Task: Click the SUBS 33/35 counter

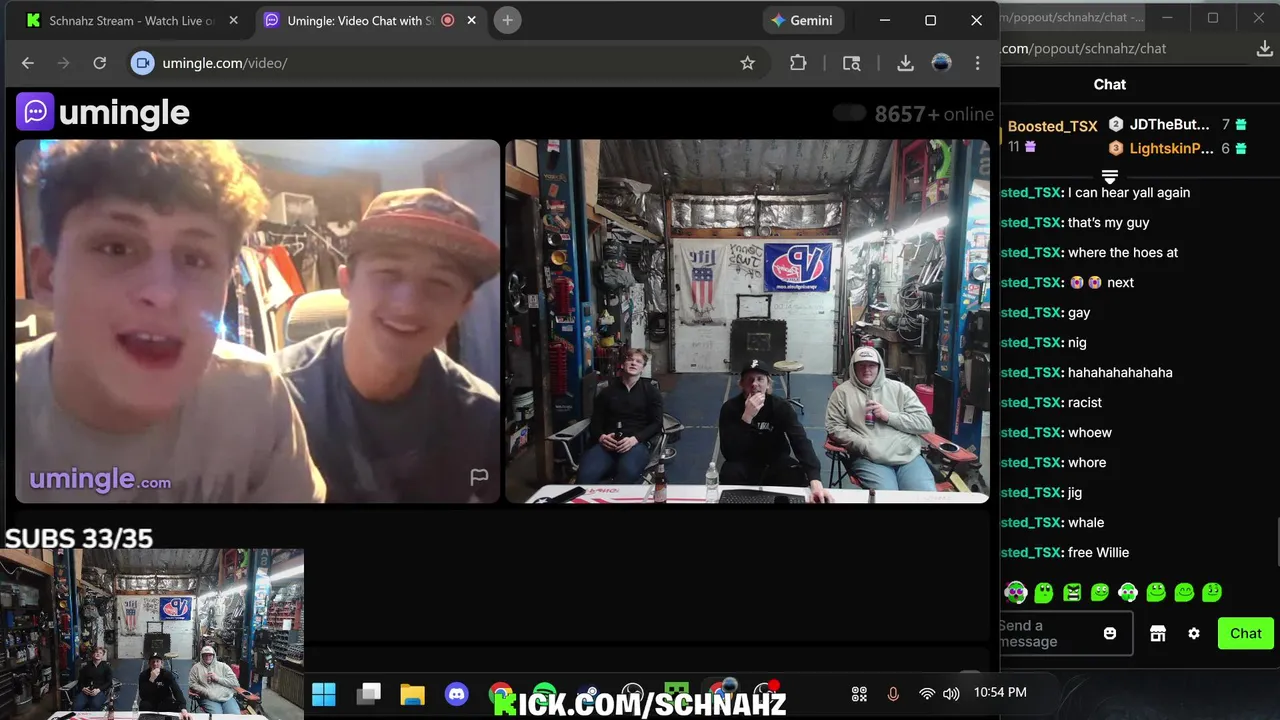Action: coord(79,538)
